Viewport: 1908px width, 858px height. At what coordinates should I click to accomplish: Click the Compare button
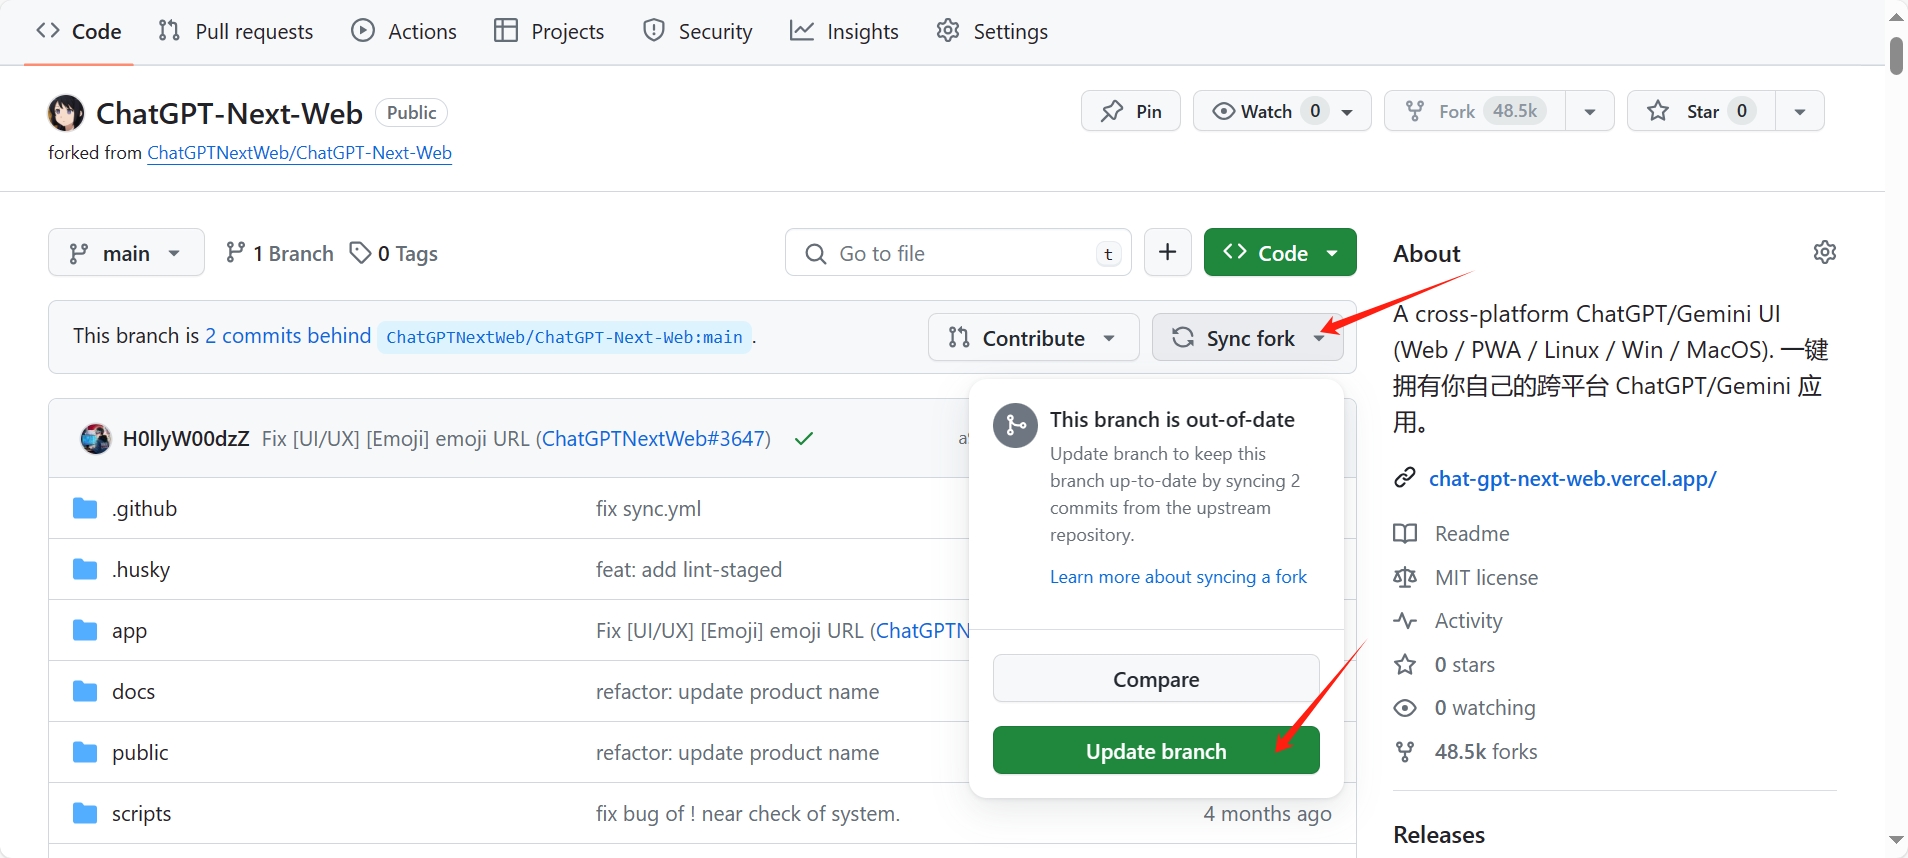1156,679
